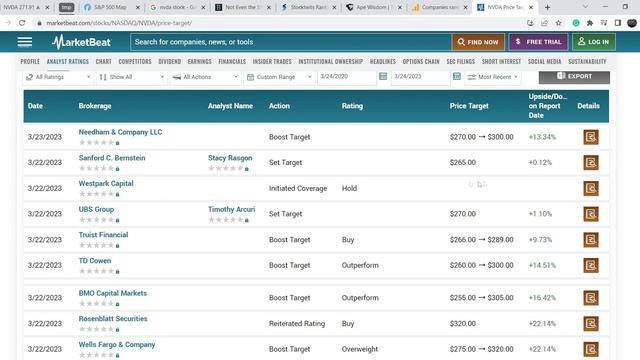The height and width of the screenshot is (360, 640).
Task: Open details for TD Cowen row
Action: point(591,265)
